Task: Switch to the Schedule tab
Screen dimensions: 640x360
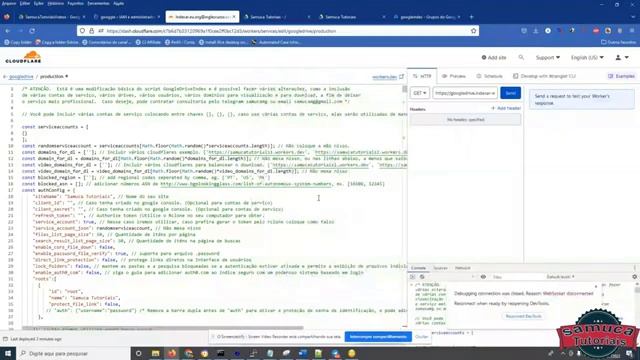Action: pyautogui.click(x=489, y=76)
